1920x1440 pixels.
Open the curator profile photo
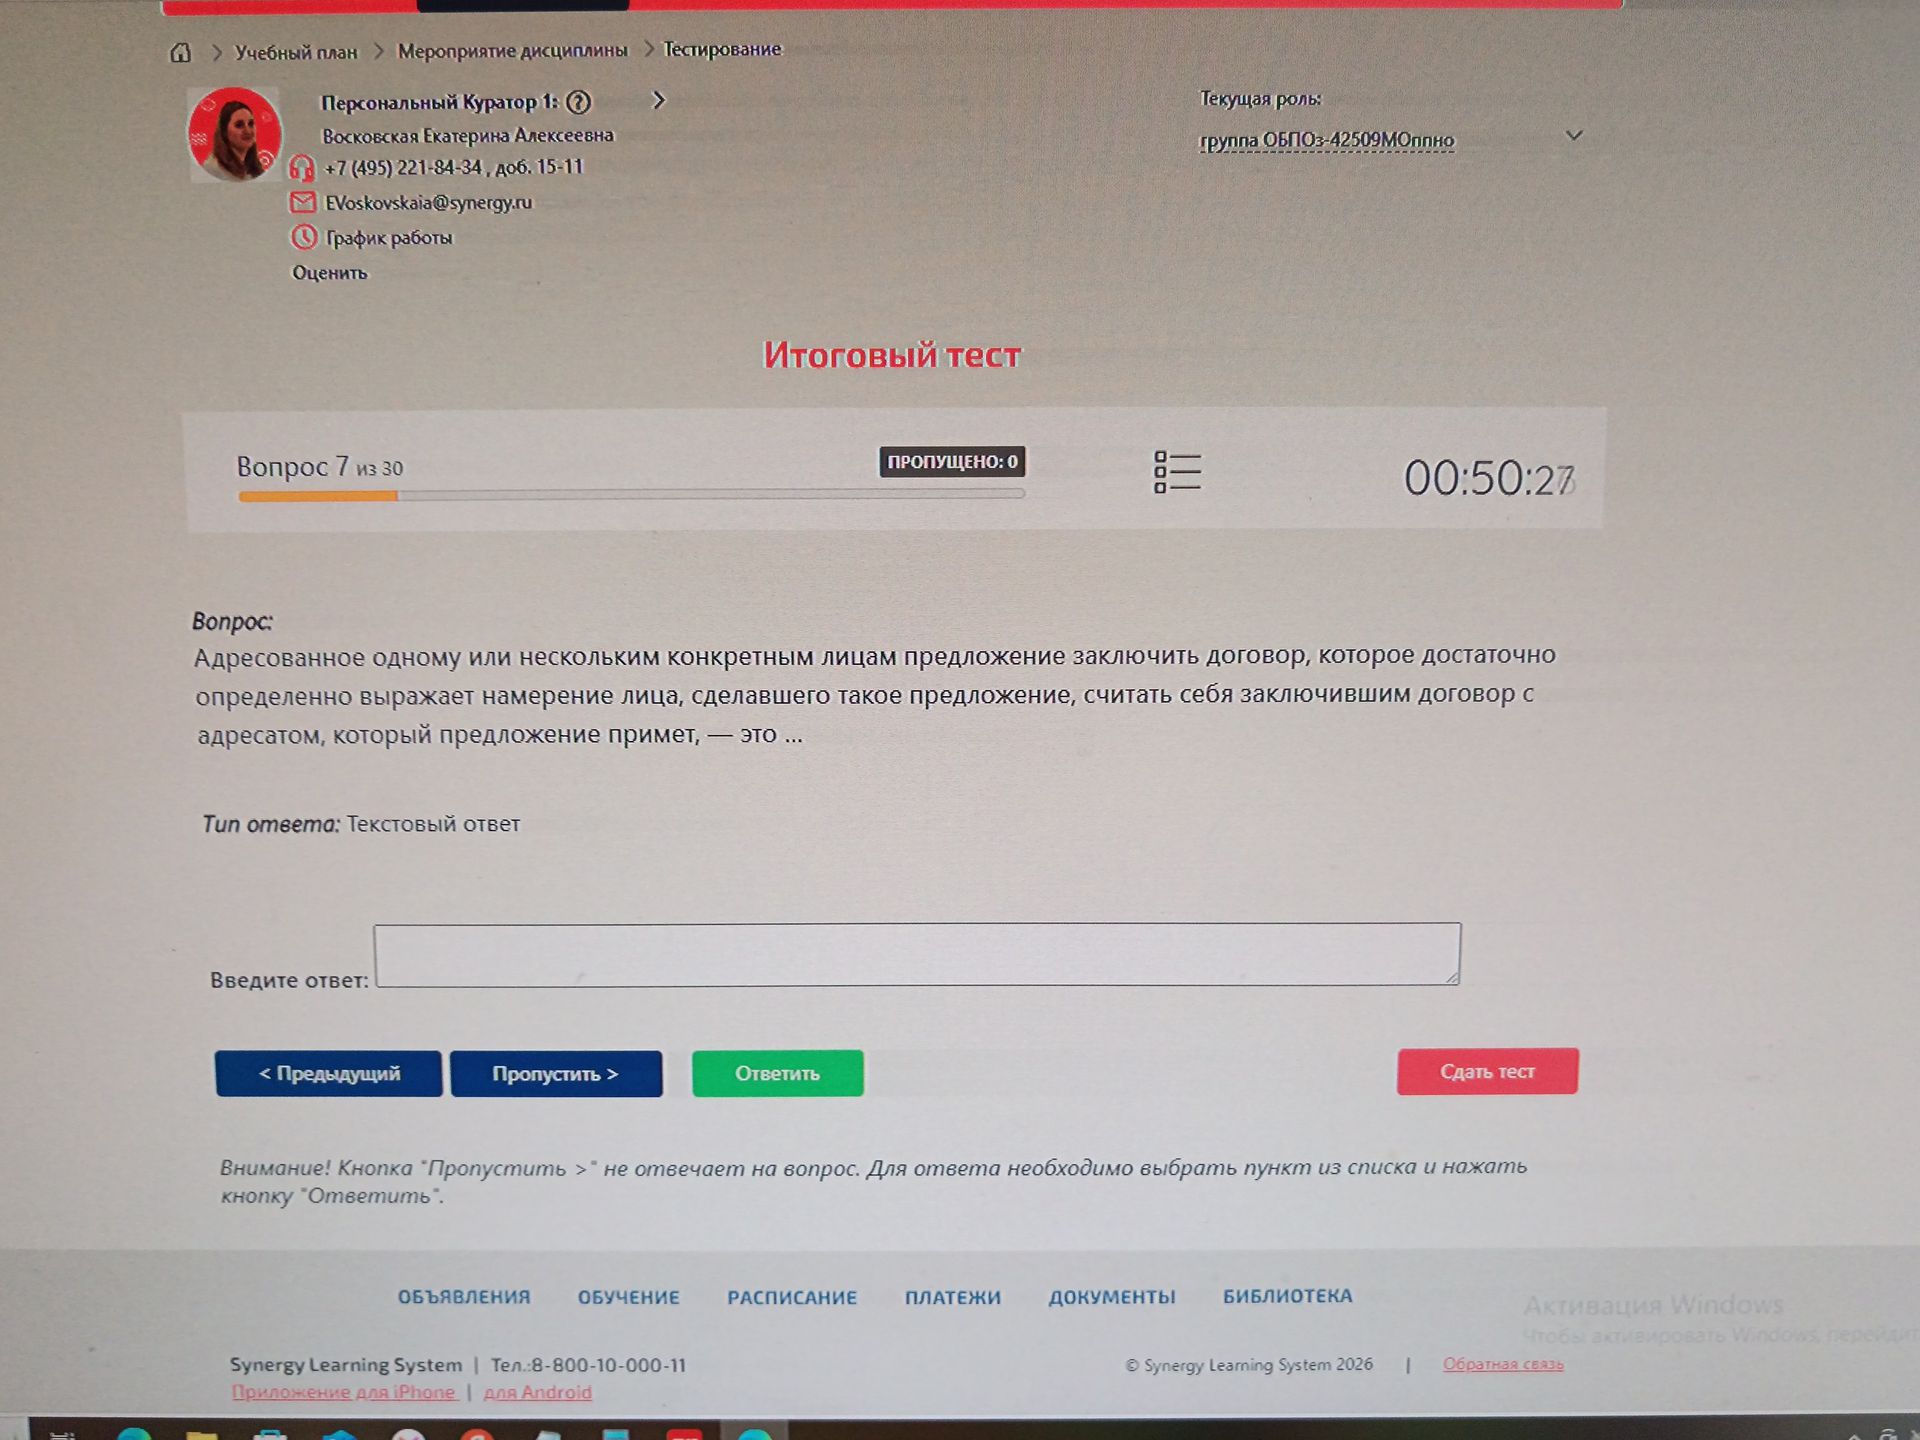tap(235, 134)
